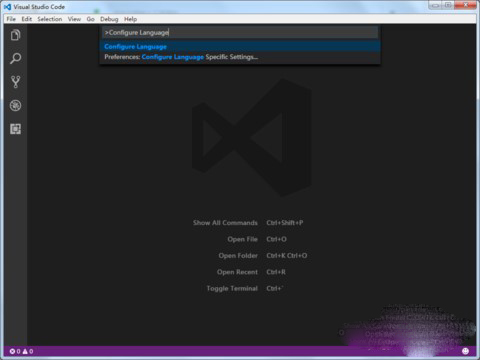Click the feedback smiley icon in status bar
The height and width of the screenshot is (360, 480).
[x=465, y=351]
